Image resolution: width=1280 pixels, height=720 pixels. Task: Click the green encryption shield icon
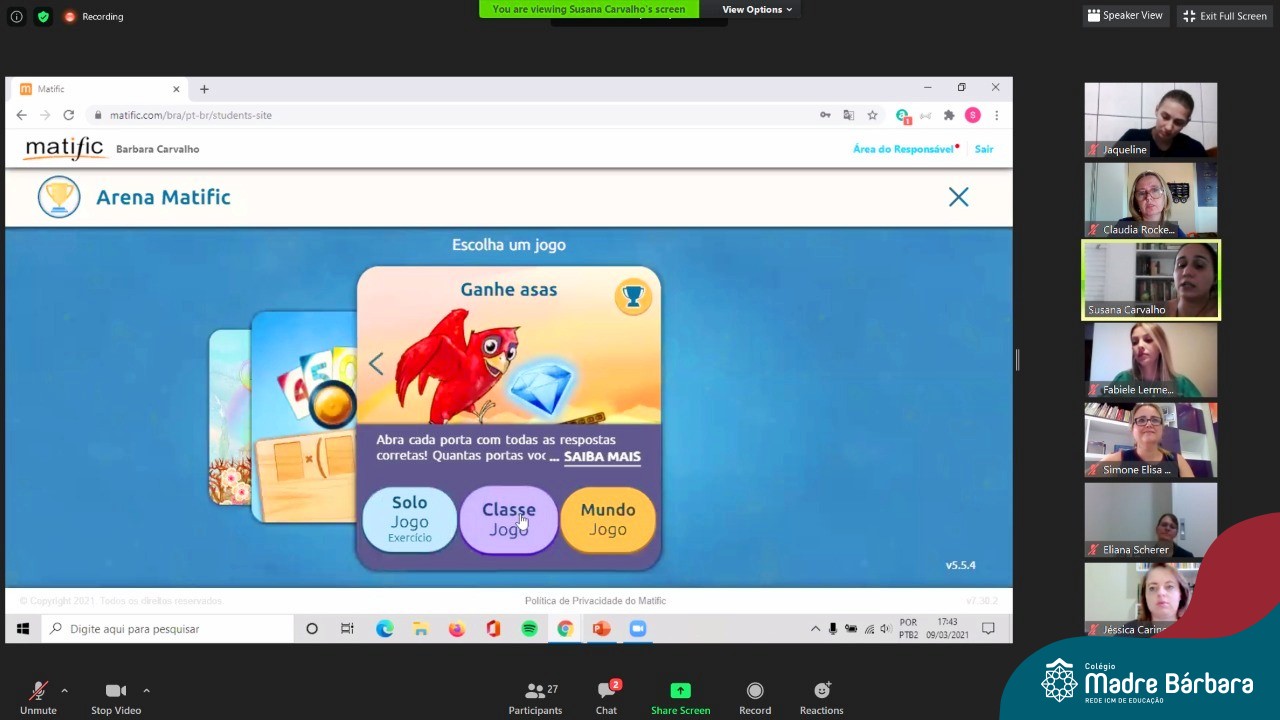pyautogui.click(x=43, y=16)
